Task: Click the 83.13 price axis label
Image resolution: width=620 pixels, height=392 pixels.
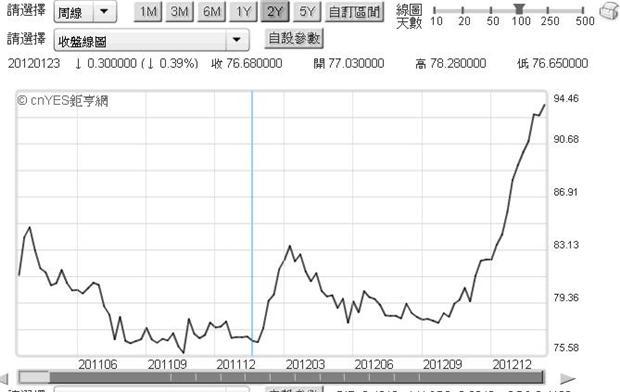Action: pos(566,245)
